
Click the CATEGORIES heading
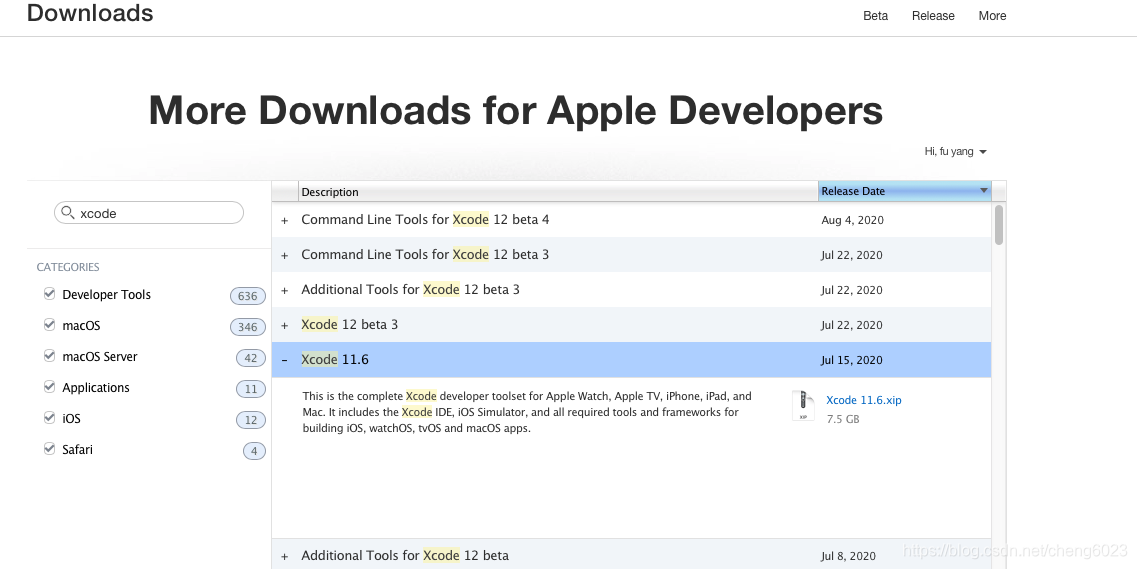pyautogui.click(x=68, y=267)
